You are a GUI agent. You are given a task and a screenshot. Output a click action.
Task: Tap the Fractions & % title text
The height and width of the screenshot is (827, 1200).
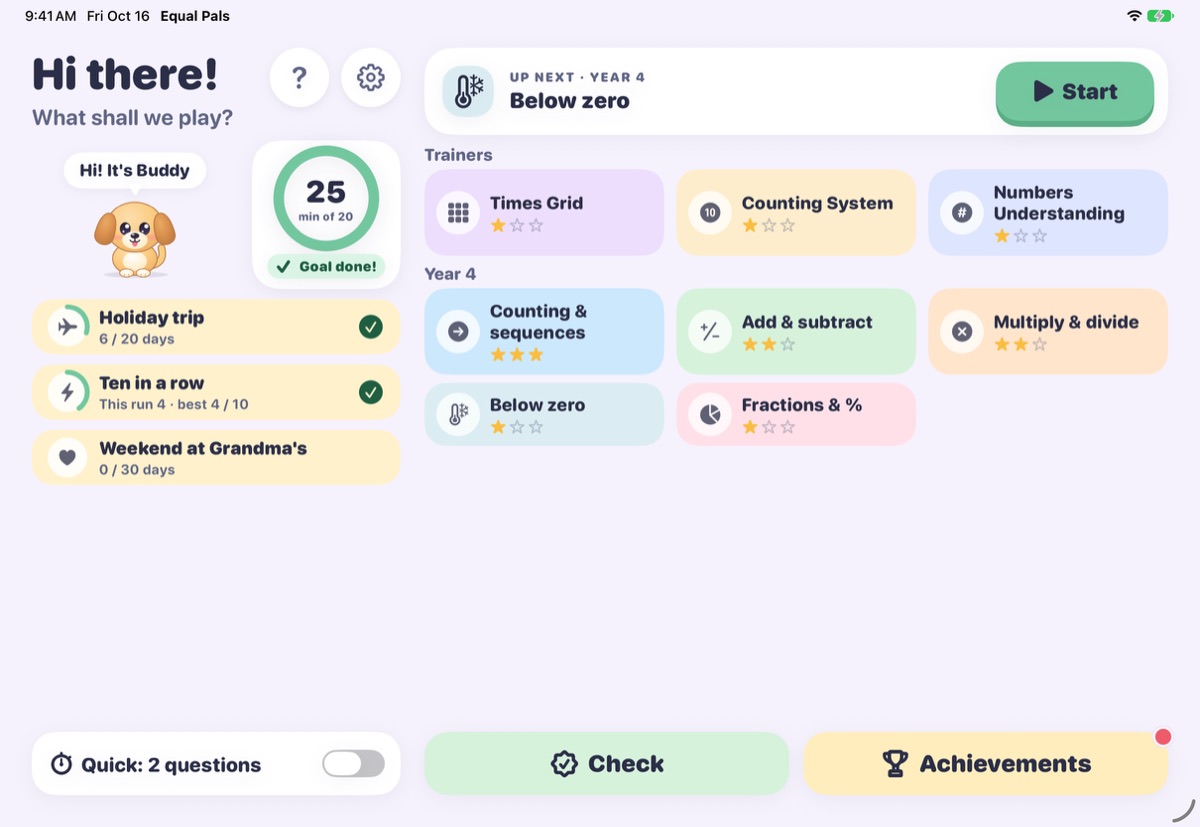802,405
